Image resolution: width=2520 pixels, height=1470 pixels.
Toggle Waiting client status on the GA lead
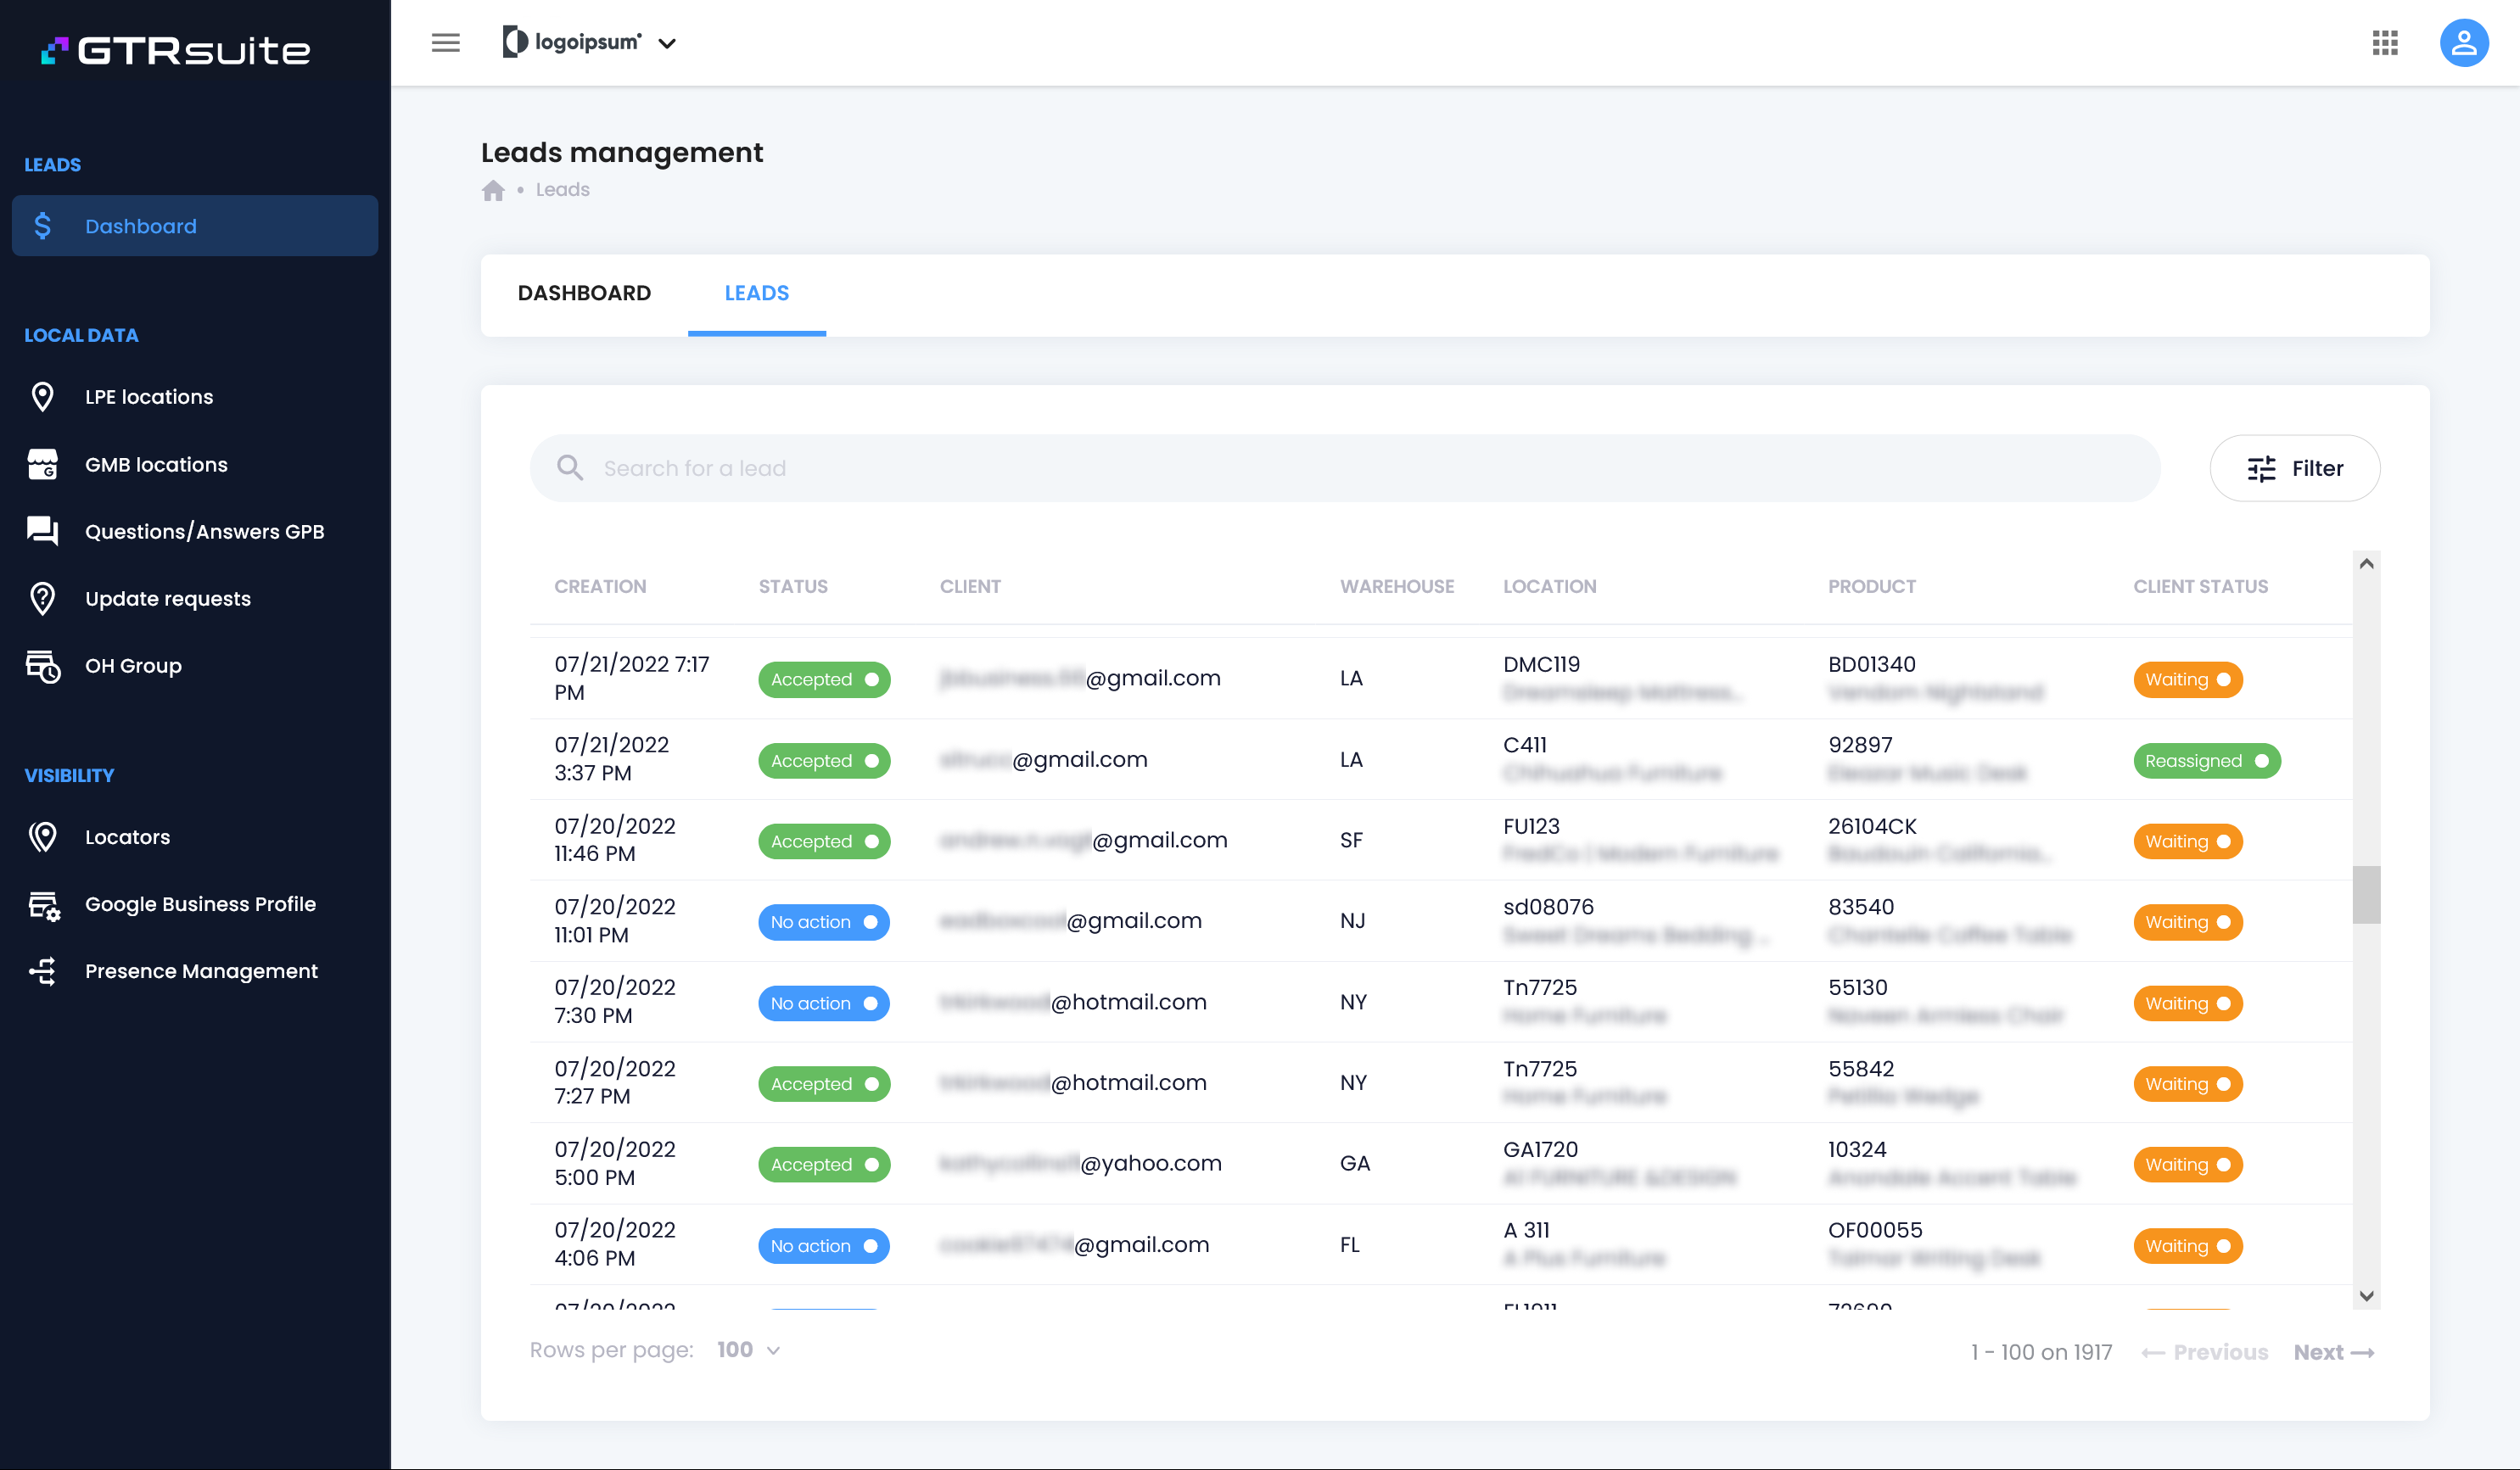[x=2187, y=1164]
